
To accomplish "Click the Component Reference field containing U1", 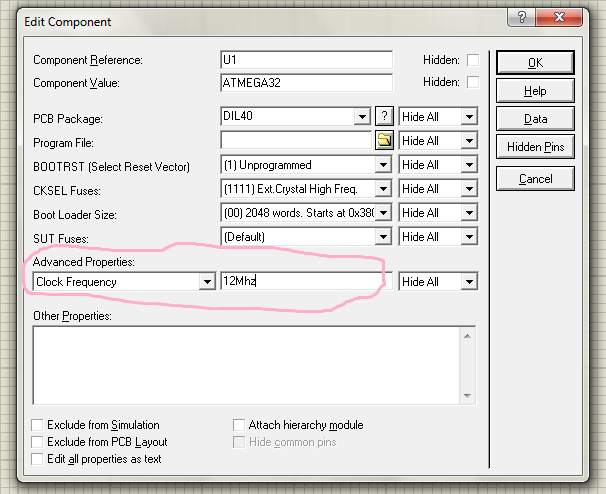I will click(x=306, y=60).
